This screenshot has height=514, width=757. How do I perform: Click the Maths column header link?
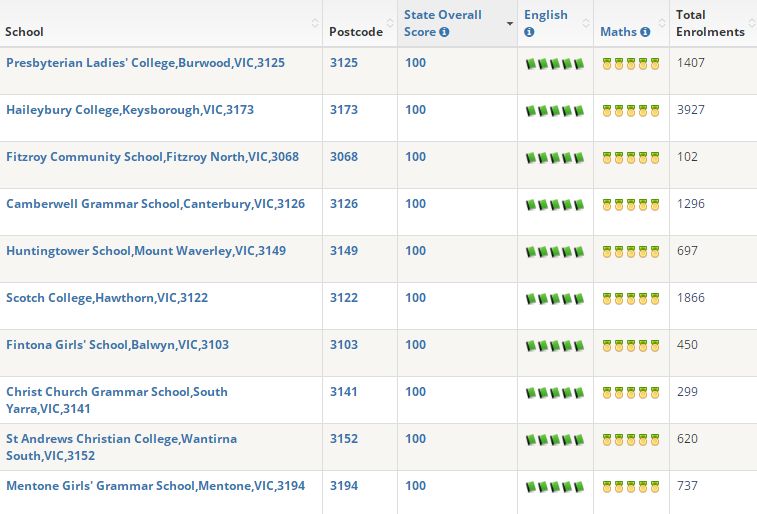pyautogui.click(x=618, y=32)
